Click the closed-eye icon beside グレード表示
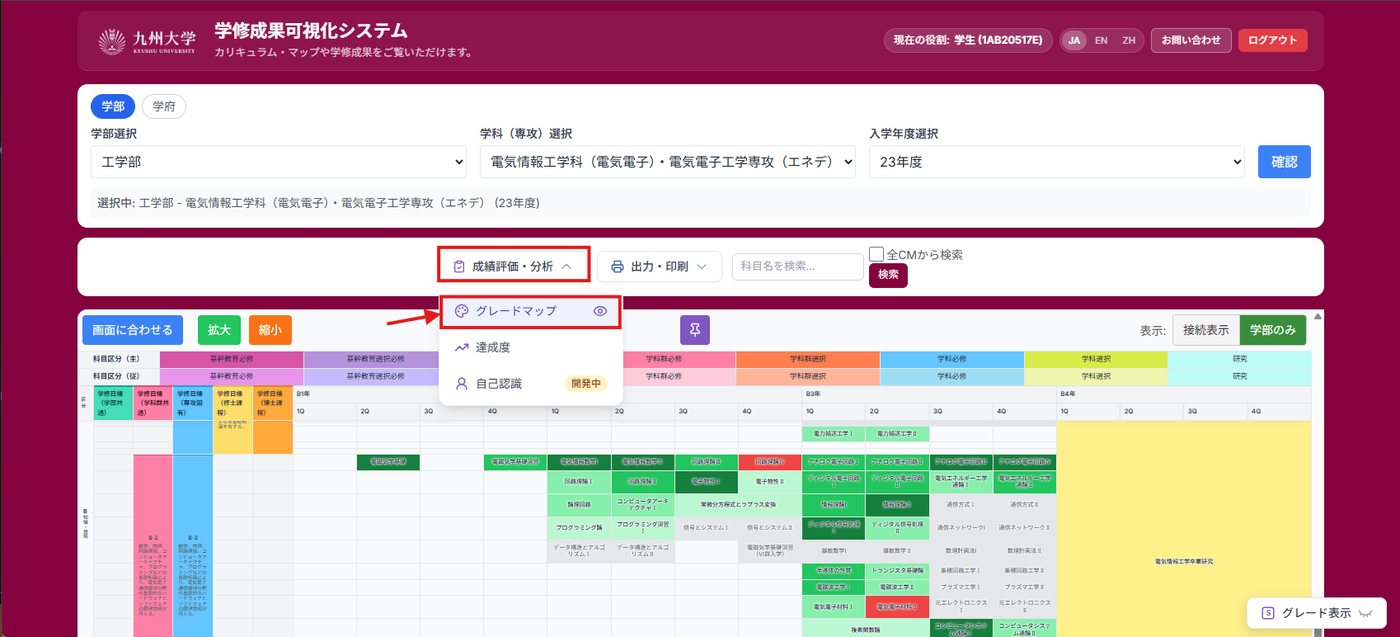 point(1364,612)
